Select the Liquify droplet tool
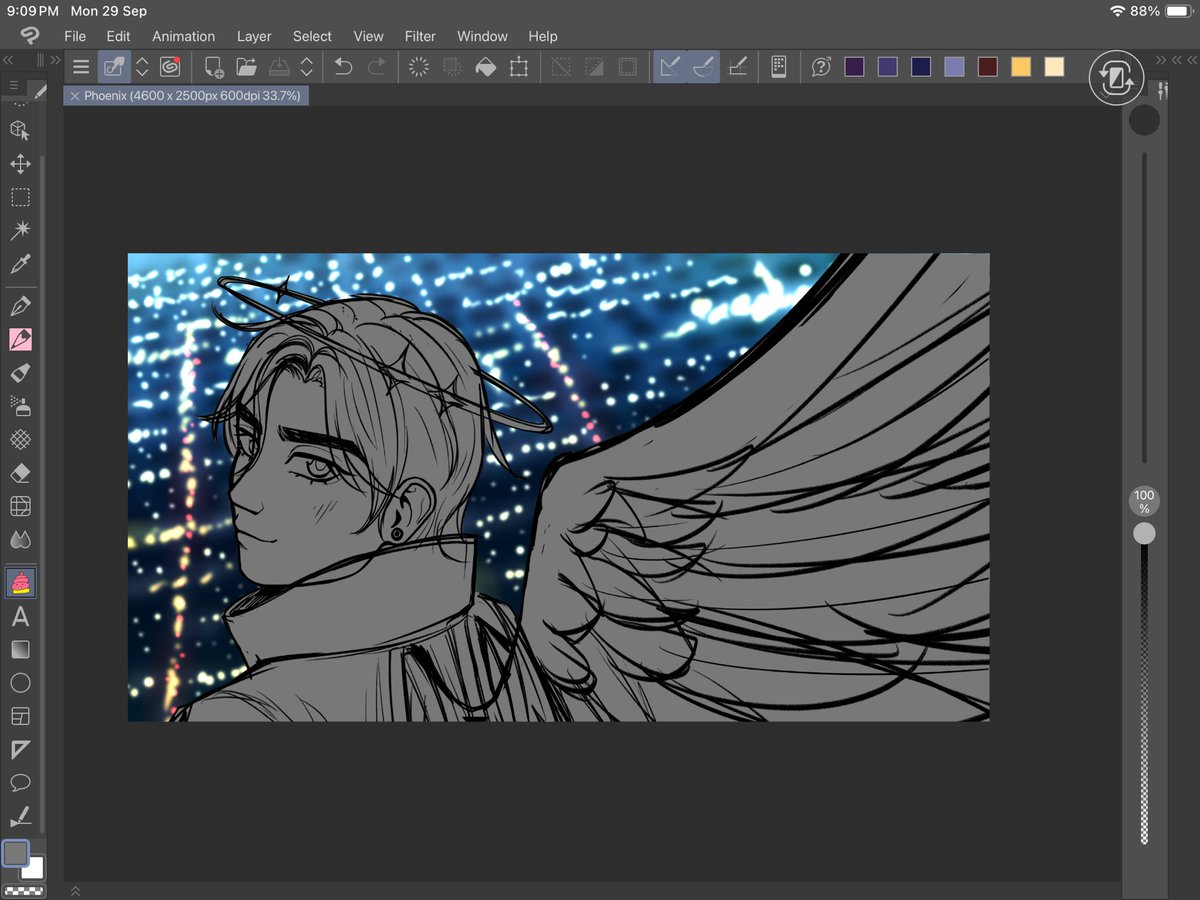1200x900 pixels. [20, 540]
